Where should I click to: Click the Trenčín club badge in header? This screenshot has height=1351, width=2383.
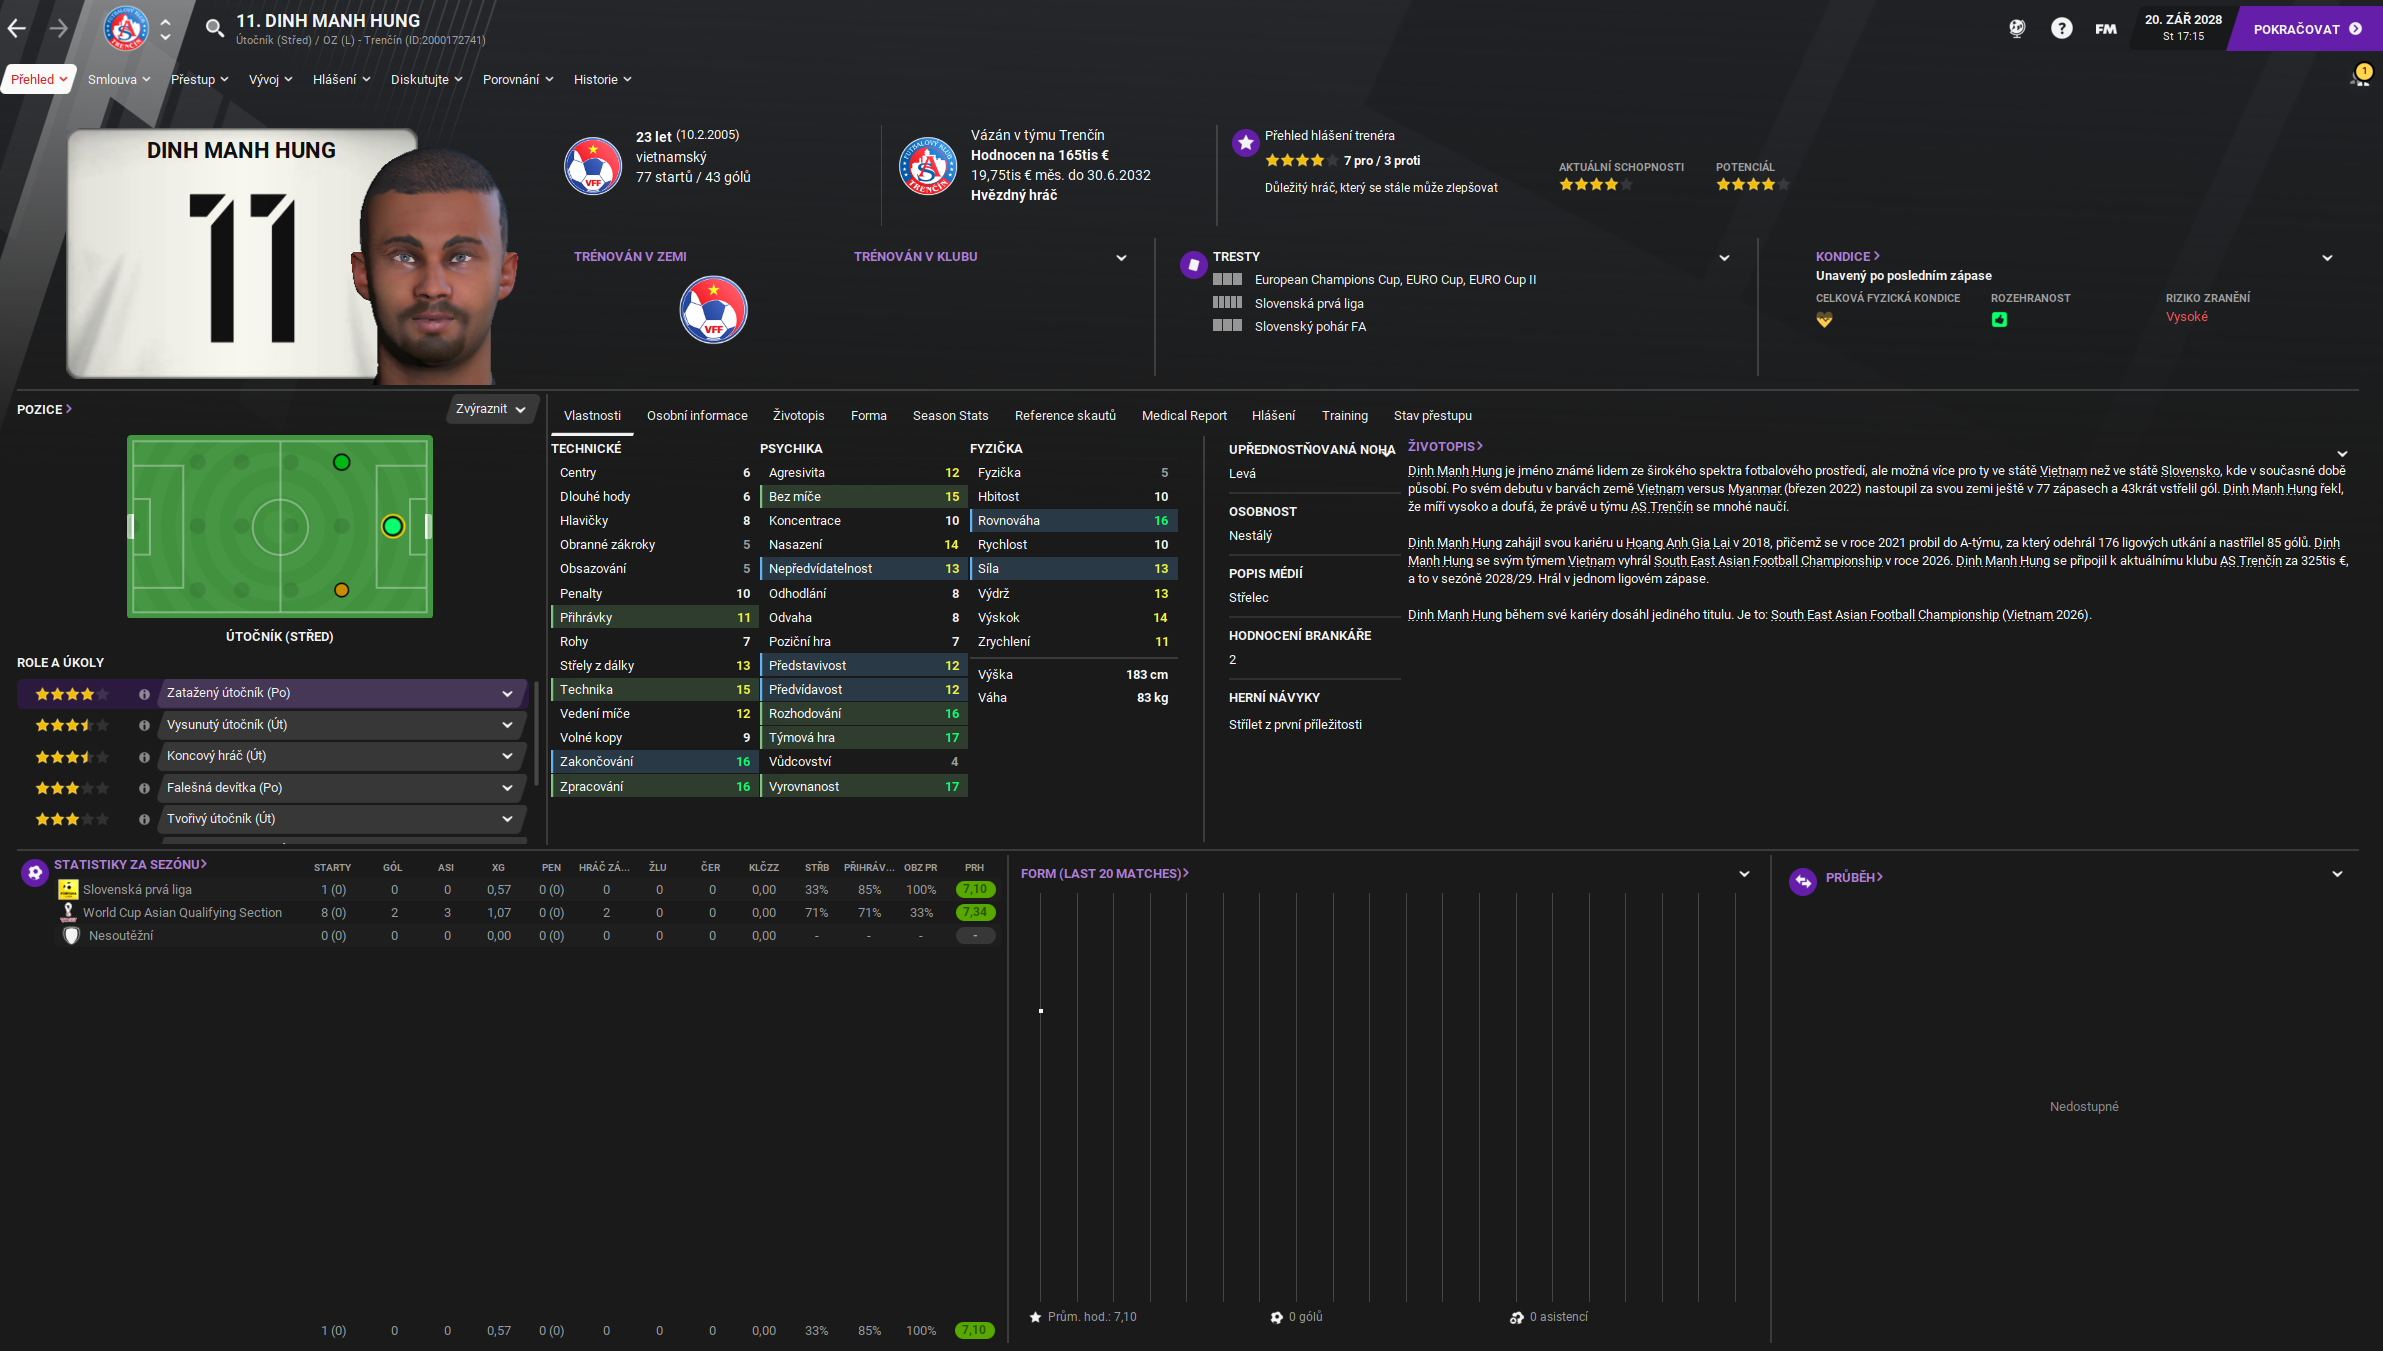[x=127, y=28]
